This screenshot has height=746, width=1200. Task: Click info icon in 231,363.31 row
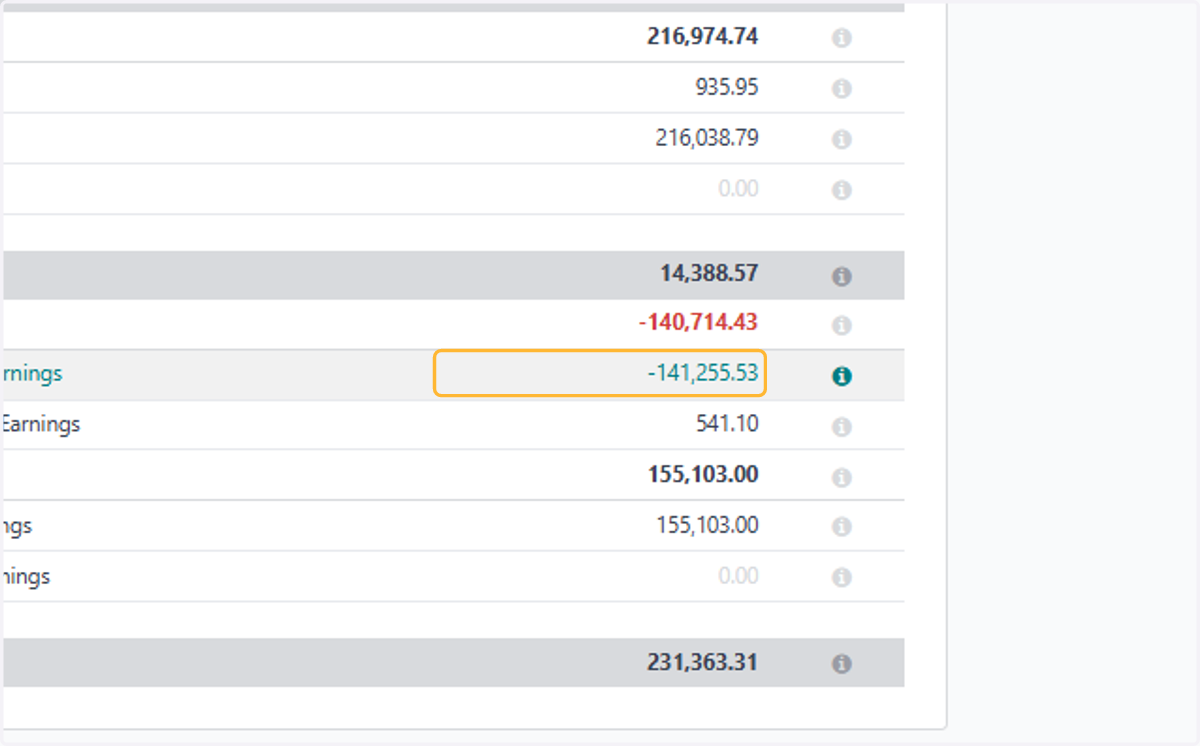point(842,664)
